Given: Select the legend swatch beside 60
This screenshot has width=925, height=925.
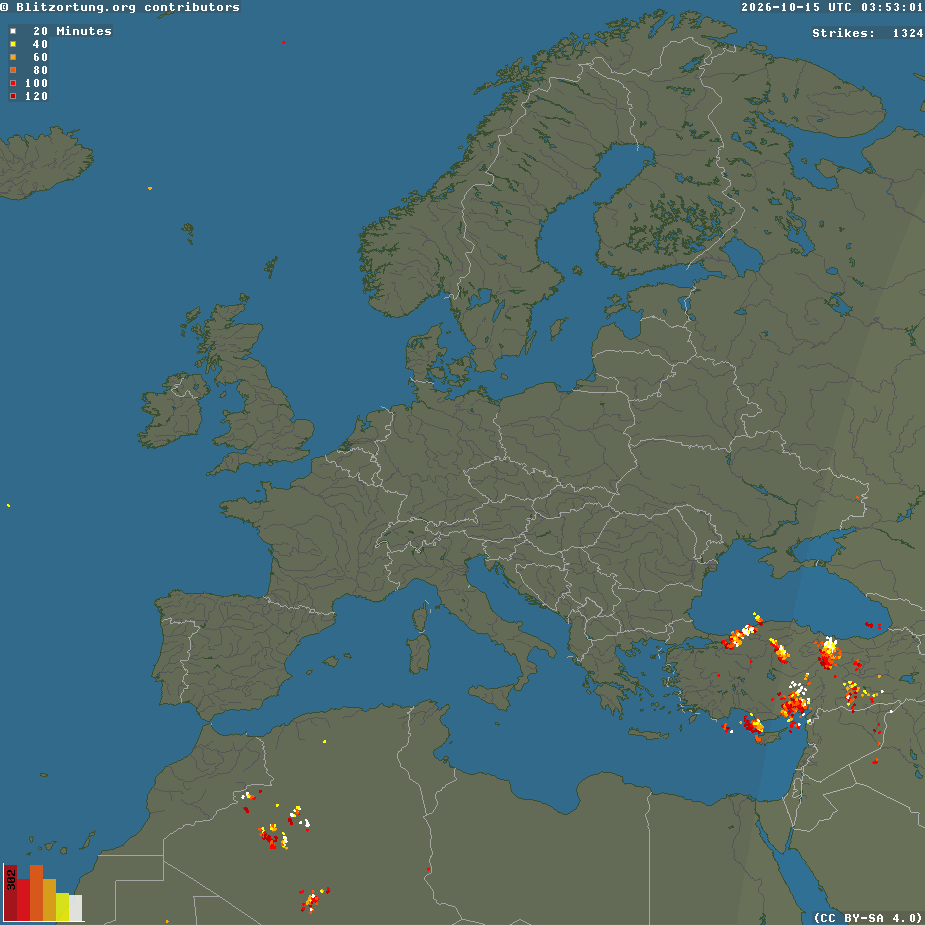Looking at the screenshot, I should tap(13, 57).
